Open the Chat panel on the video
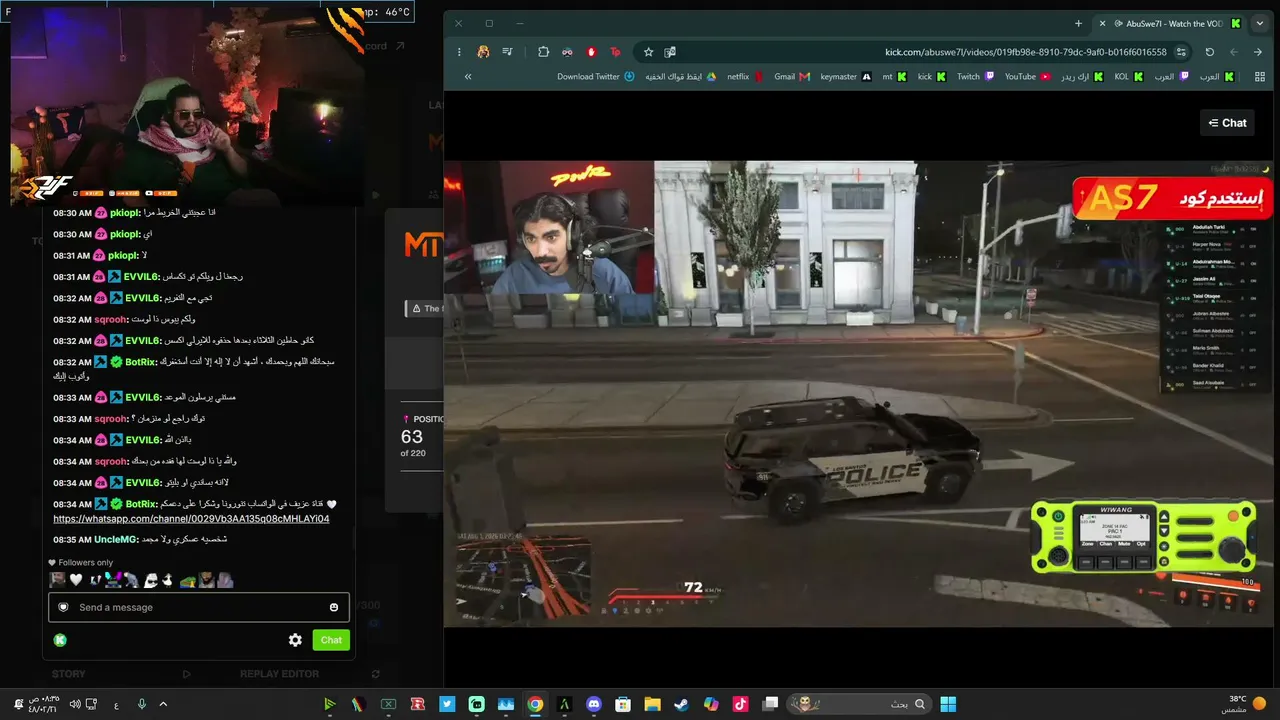The width and height of the screenshot is (1280, 720). click(1228, 123)
